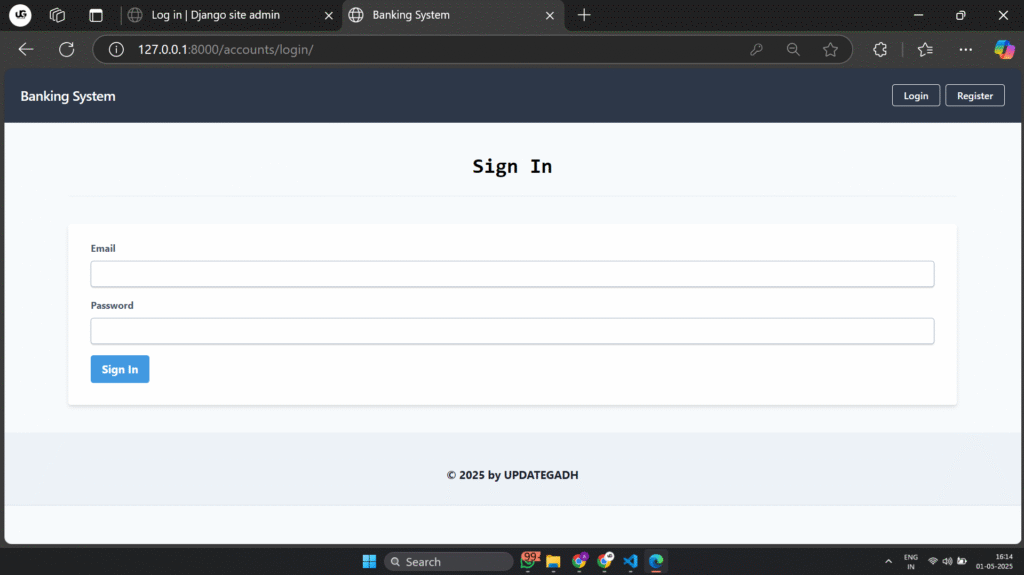This screenshot has height=575, width=1024.
Task: Open File Explorer from the taskbar
Action: [x=553, y=561]
